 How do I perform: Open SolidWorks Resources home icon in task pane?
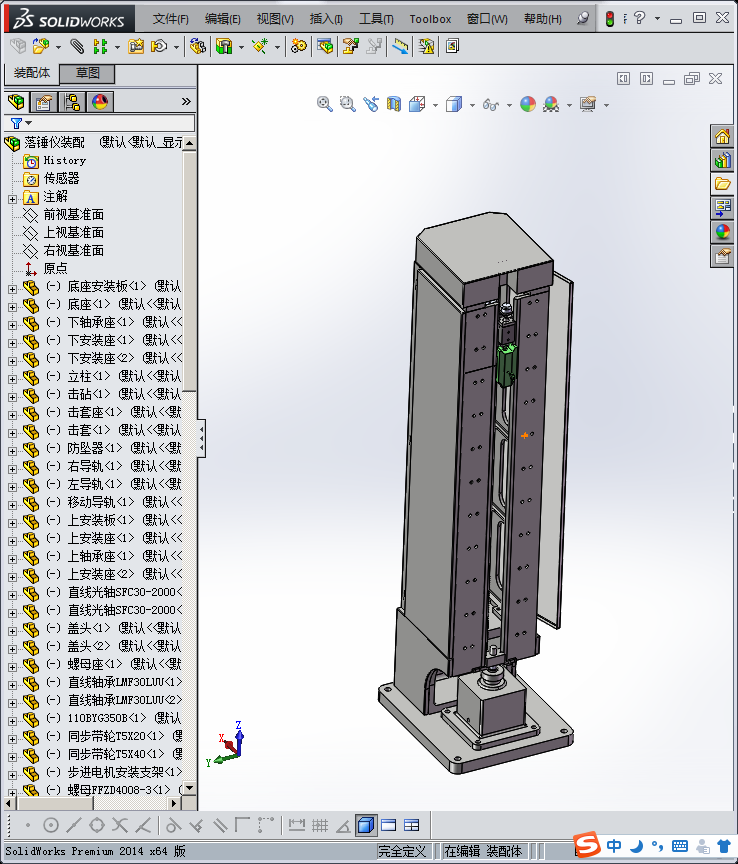[x=722, y=136]
